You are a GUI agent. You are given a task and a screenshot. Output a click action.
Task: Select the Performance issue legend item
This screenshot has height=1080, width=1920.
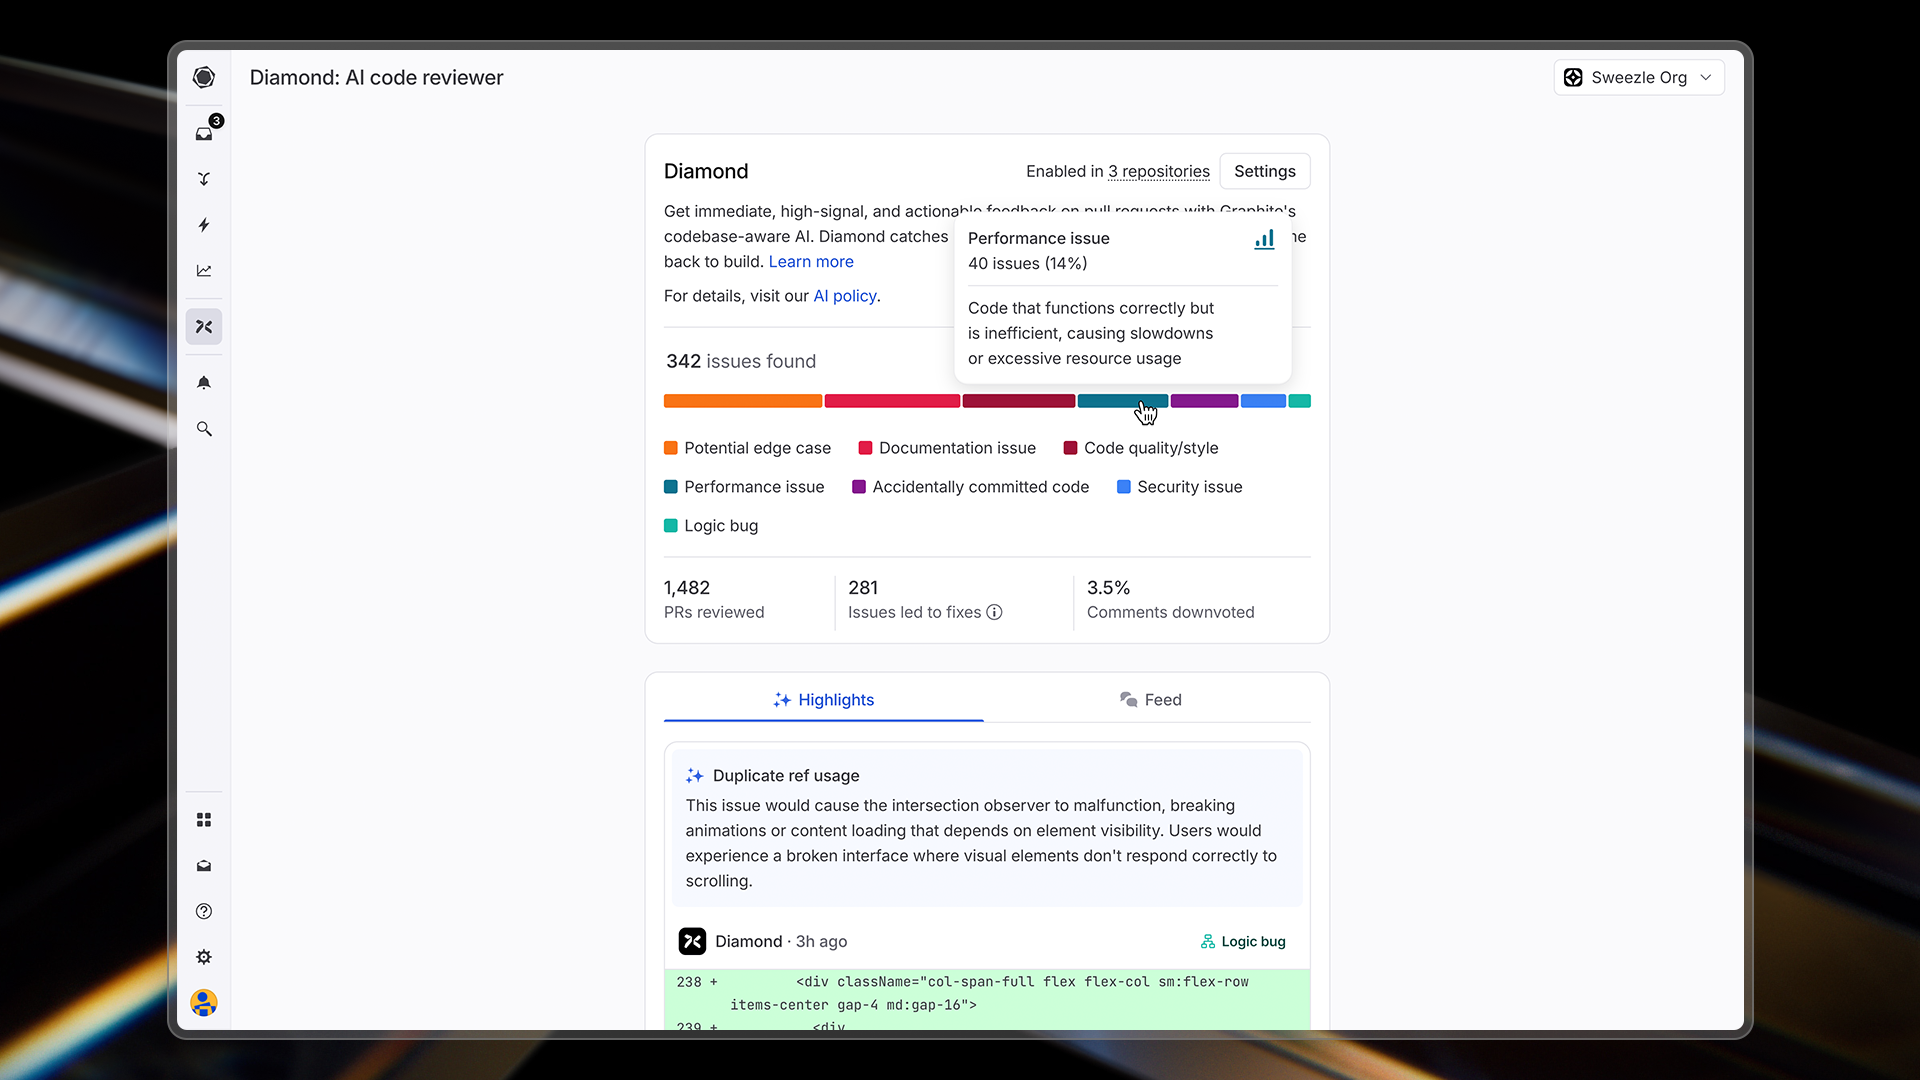click(x=744, y=487)
